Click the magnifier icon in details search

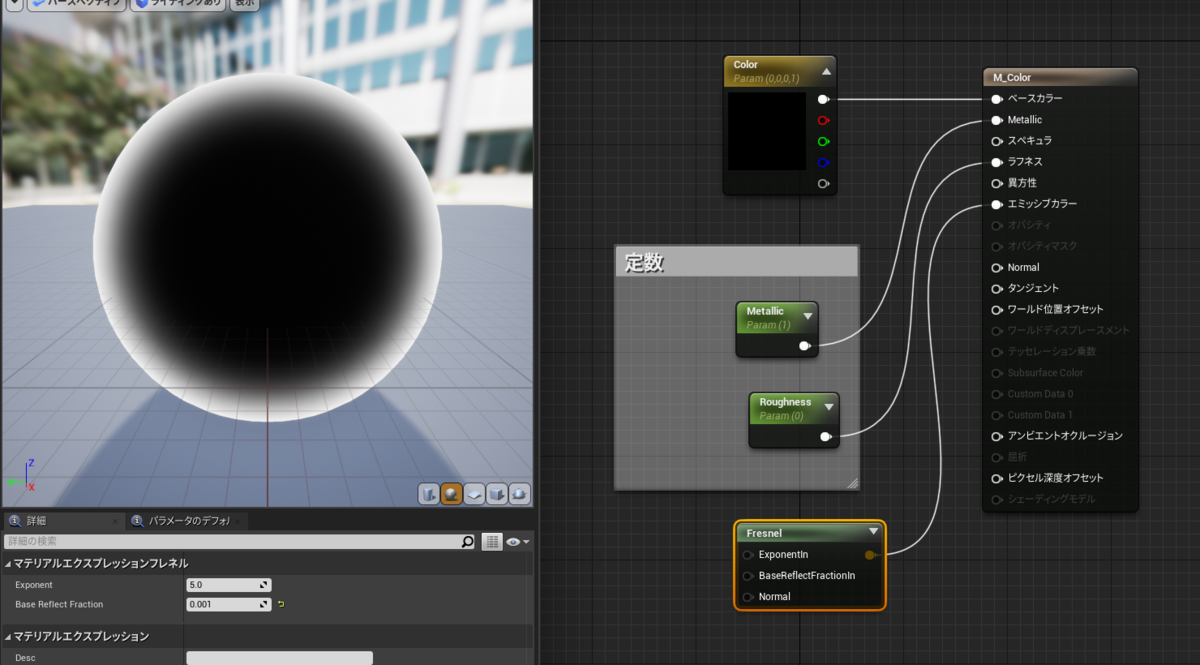[467, 542]
